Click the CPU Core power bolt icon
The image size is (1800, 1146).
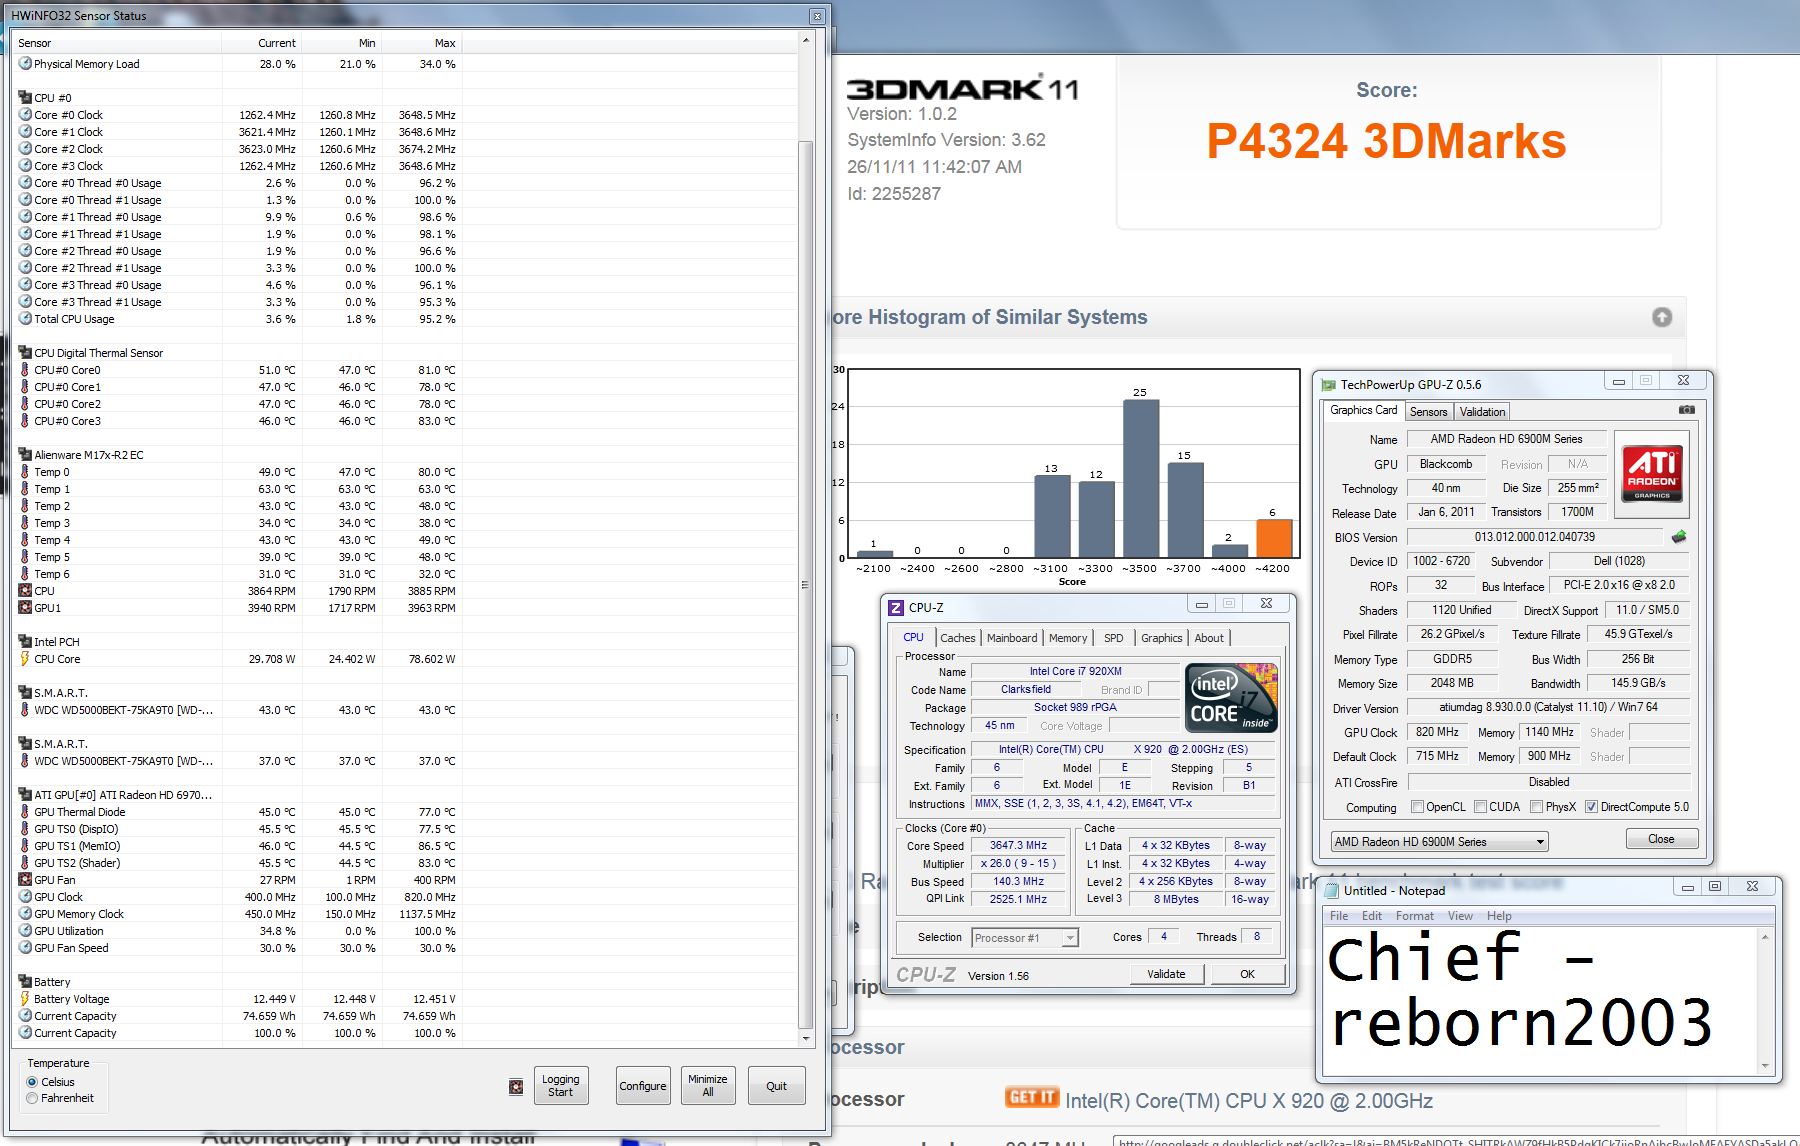(x=25, y=659)
